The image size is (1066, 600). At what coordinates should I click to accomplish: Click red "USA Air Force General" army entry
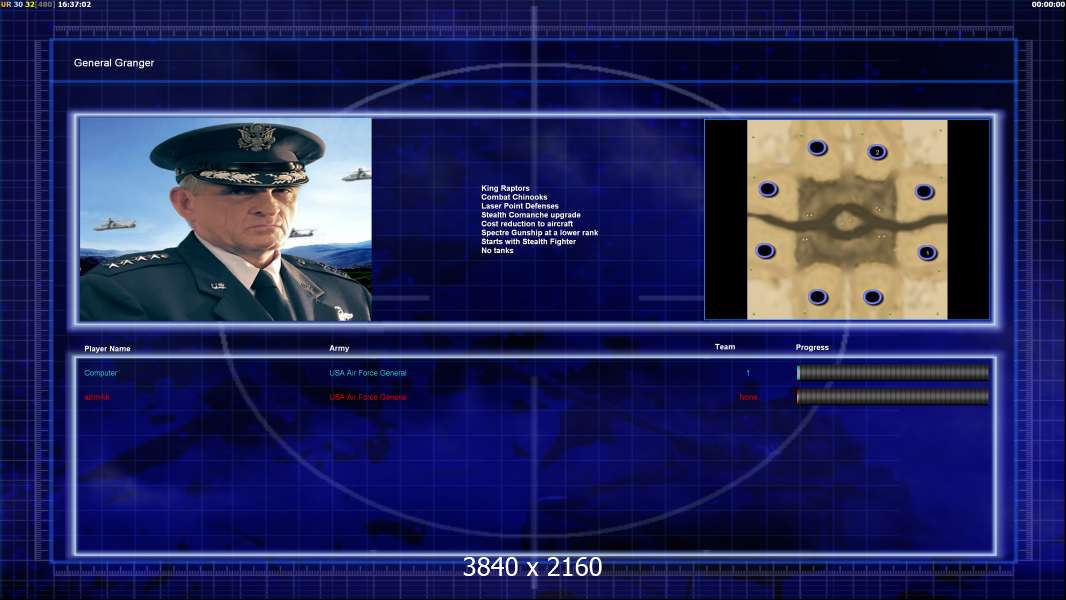(368, 397)
